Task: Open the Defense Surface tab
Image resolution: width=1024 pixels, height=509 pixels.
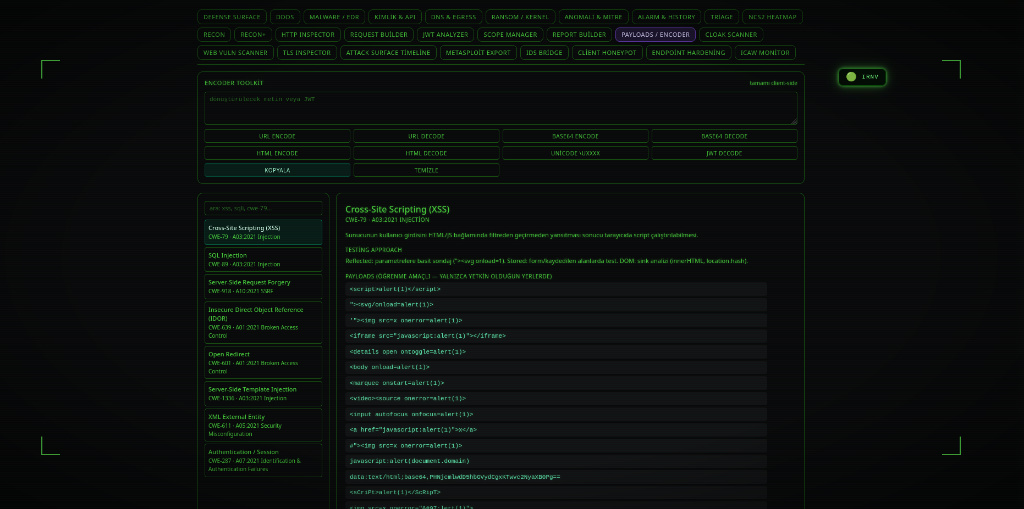Action: [231, 17]
